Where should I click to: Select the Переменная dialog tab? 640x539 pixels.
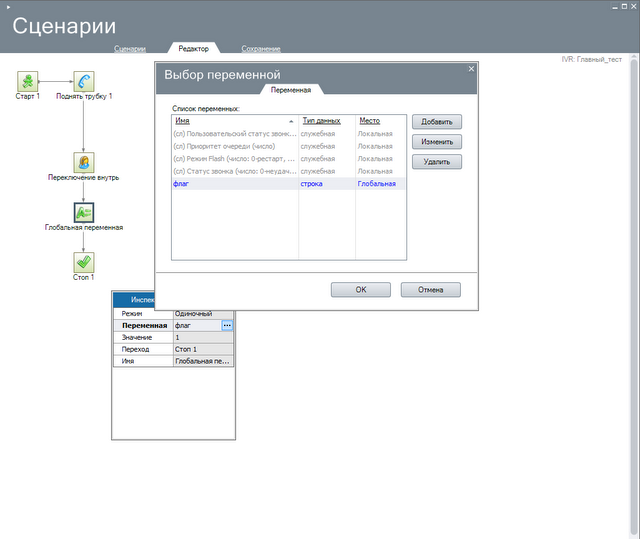[291, 90]
